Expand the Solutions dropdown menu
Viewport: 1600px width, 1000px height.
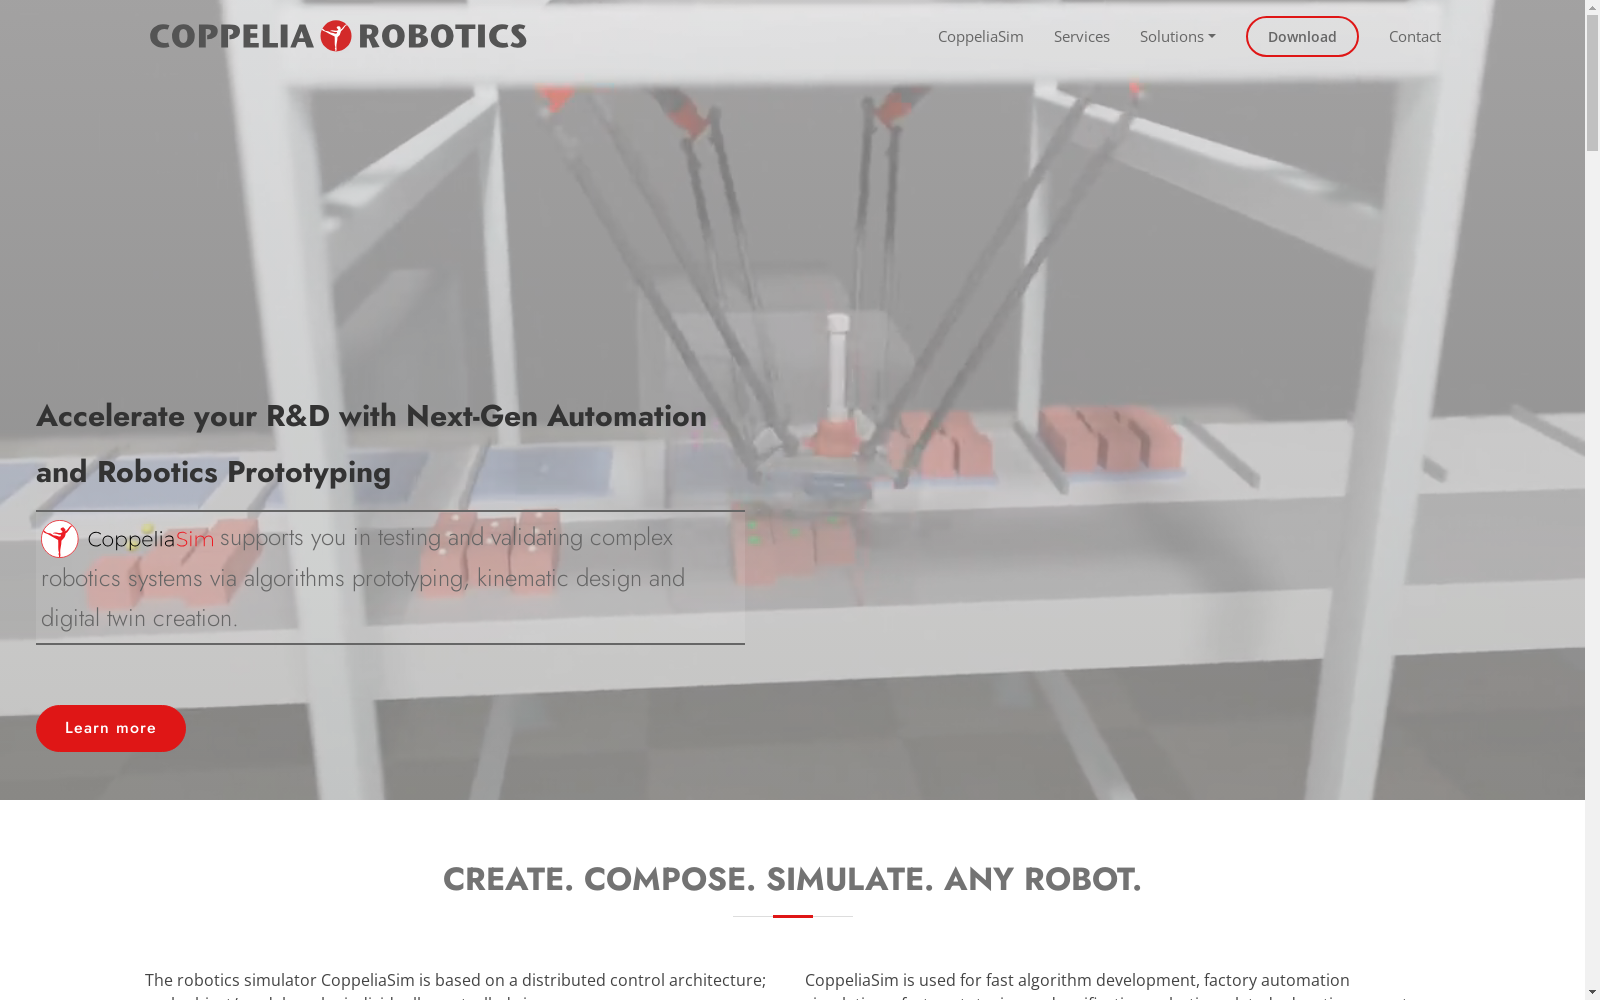(x=1177, y=36)
